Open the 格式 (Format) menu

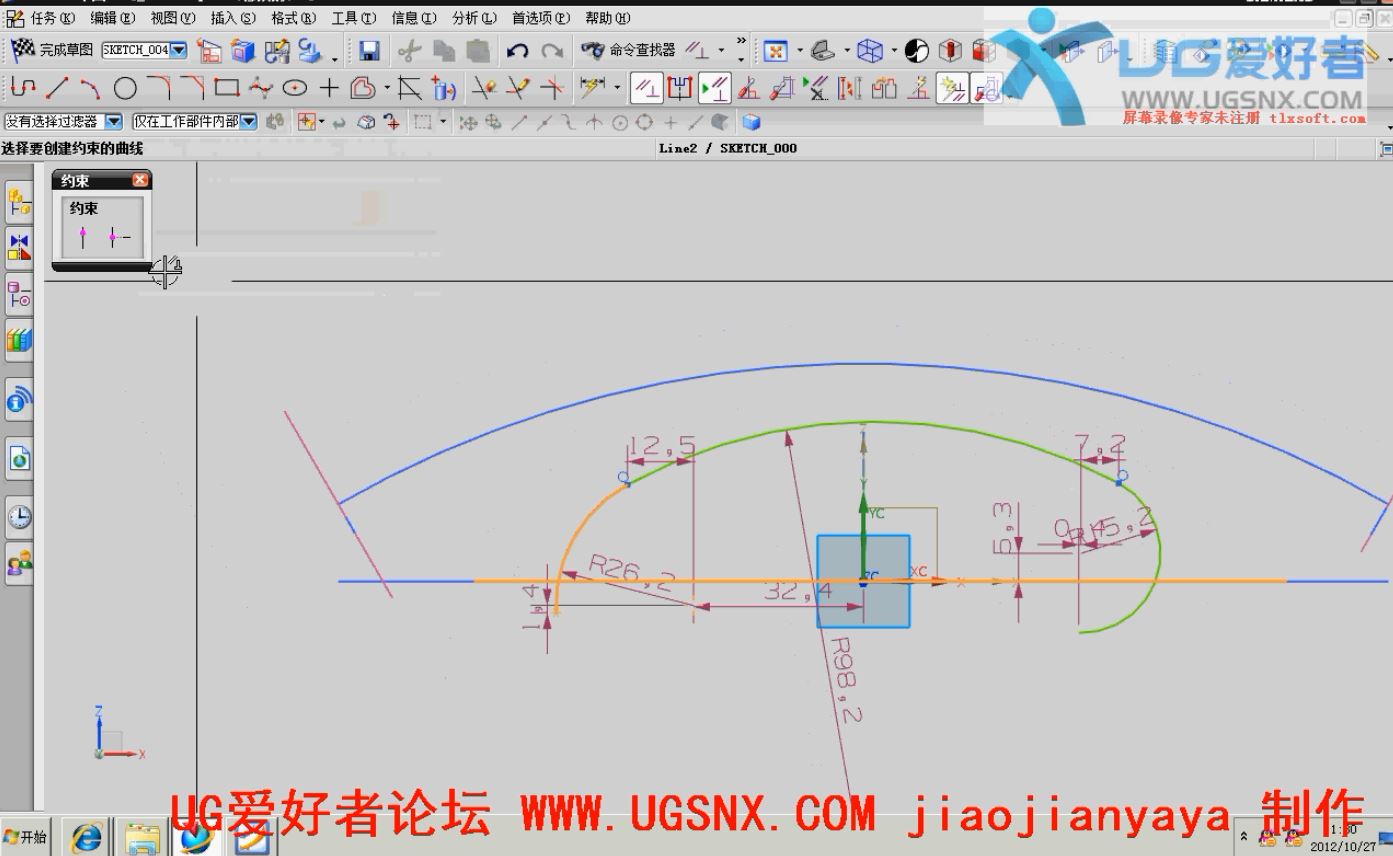[293, 18]
